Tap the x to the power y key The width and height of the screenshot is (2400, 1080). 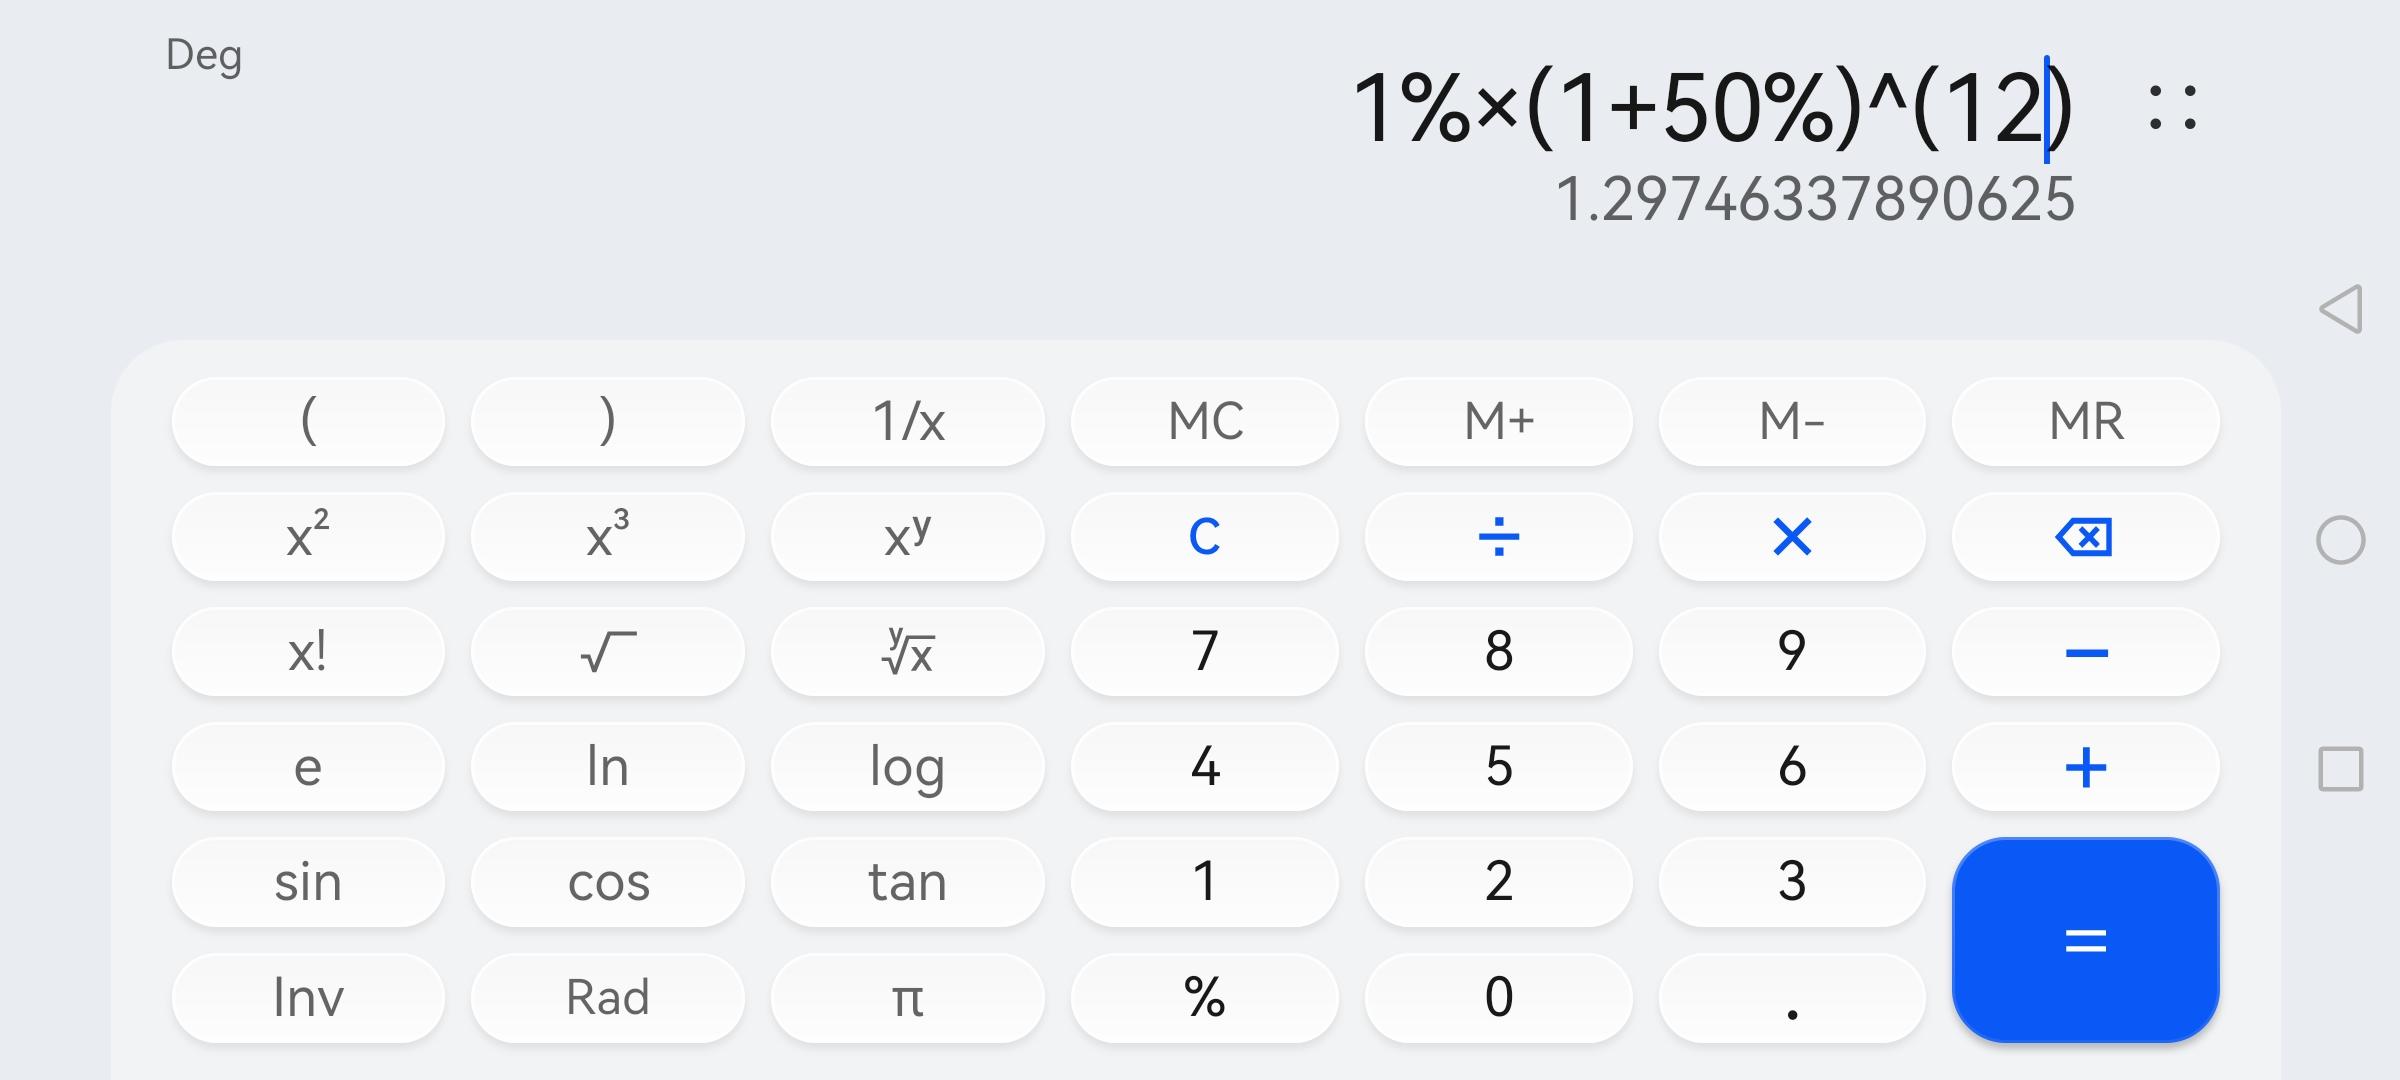click(x=908, y=537)
